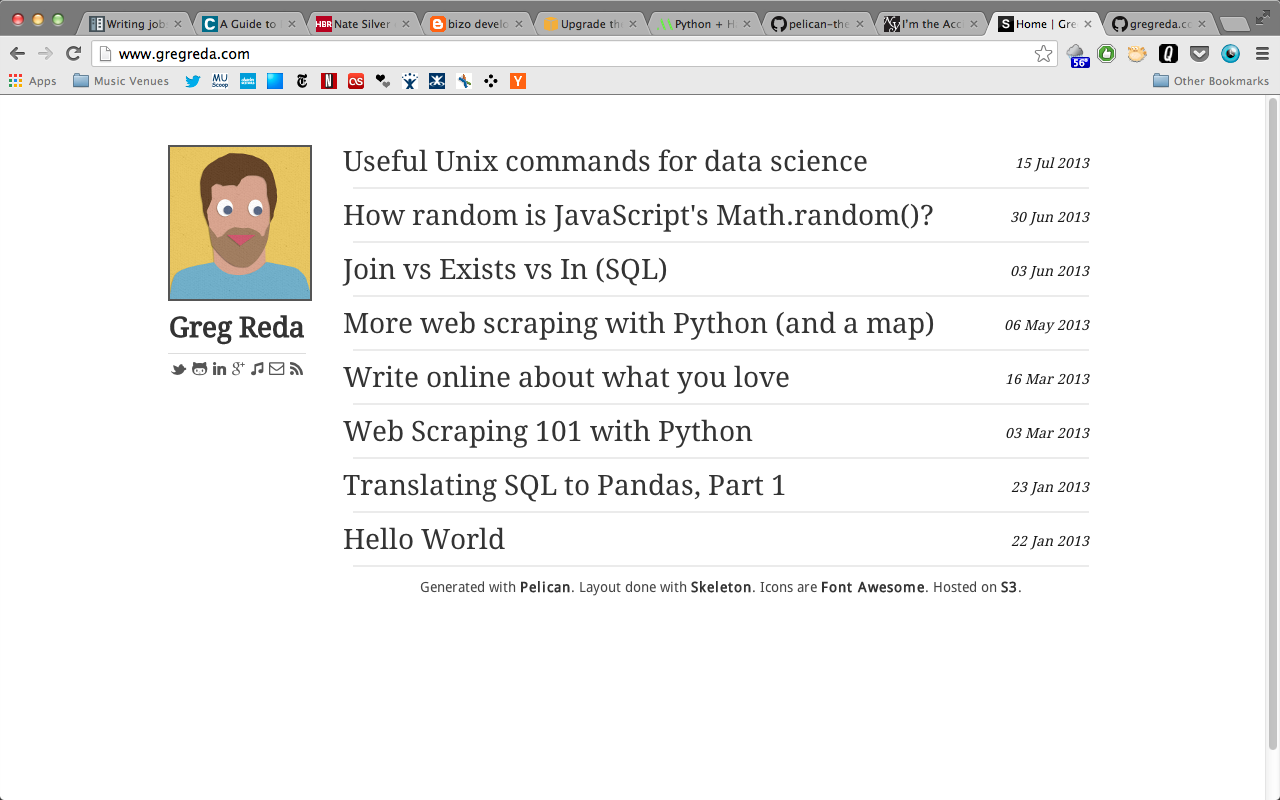The height and width of the screenshot is (800, 1280).
Task: Open the Chrome hamburger menu
Action: [1262, 54]
